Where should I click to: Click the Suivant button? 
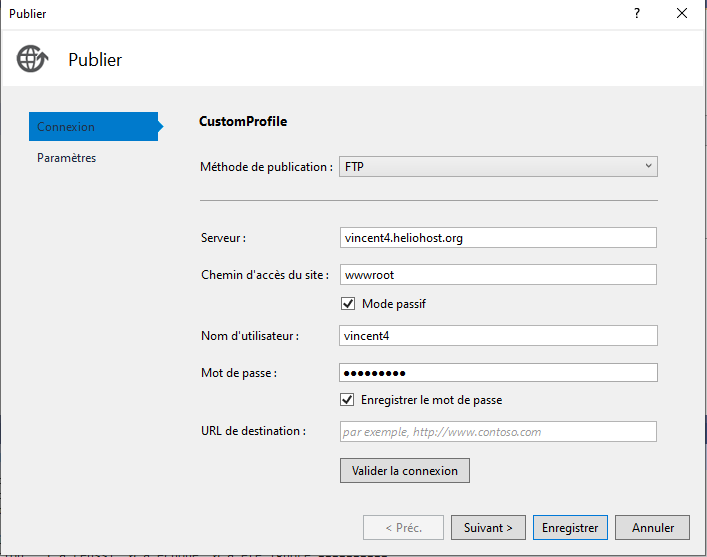489,527
